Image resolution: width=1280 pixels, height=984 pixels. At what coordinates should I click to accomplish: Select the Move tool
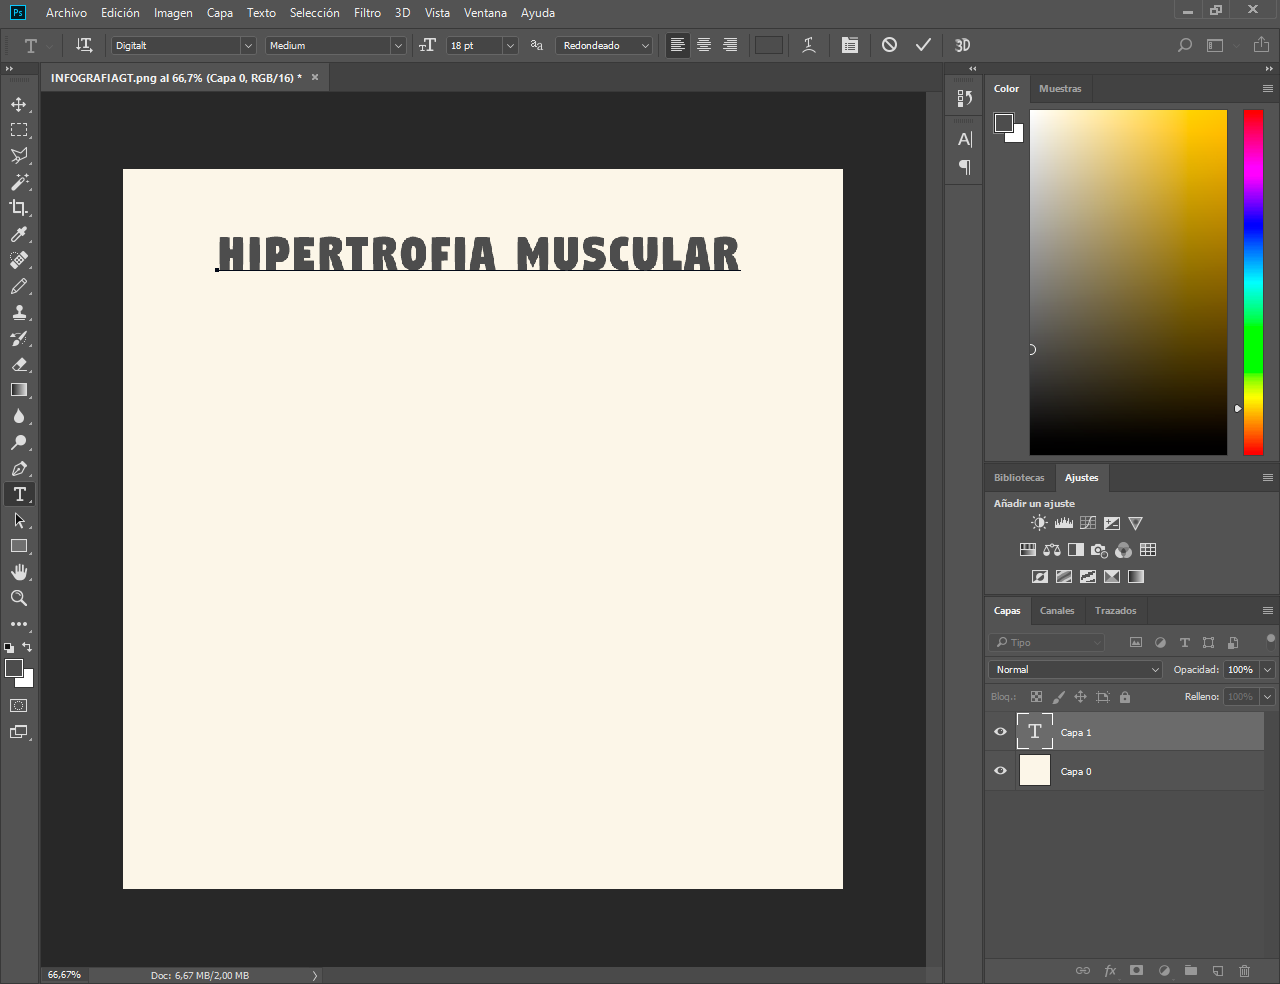tap(19, 104)
